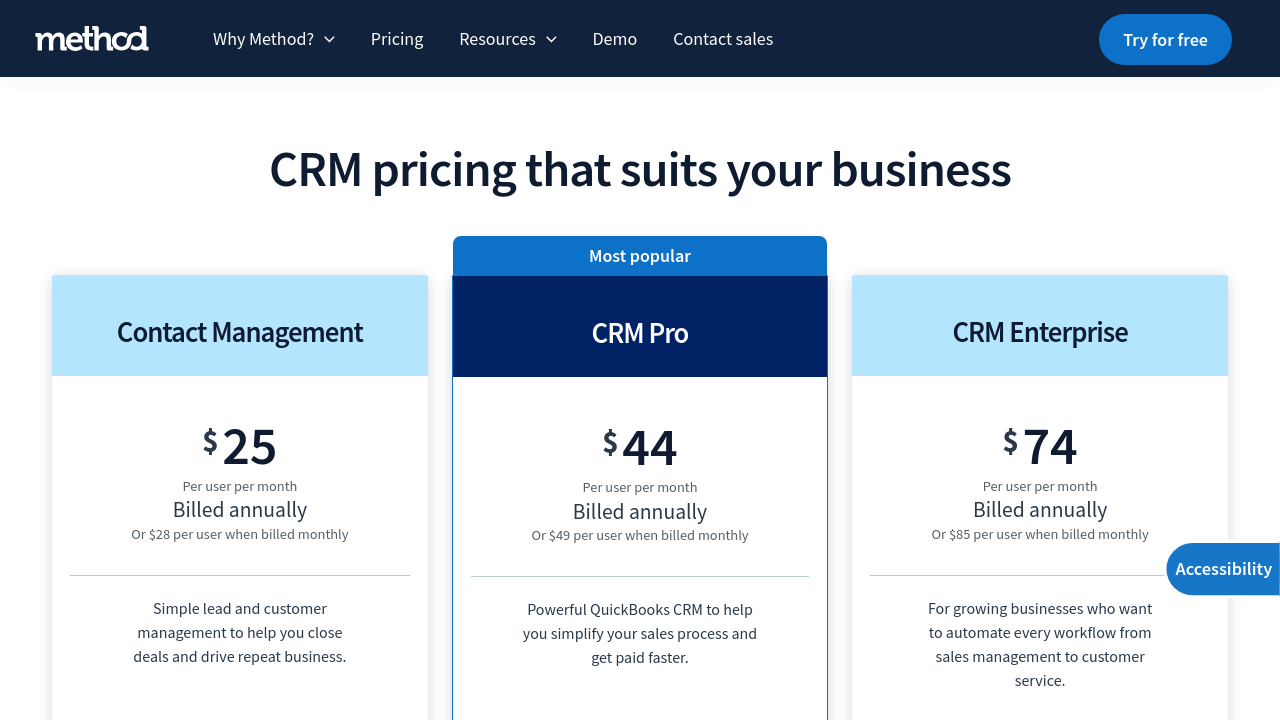
Task: Click the 'CRM pricing that suits your business' heading
Action: click(x=640, y=170)
